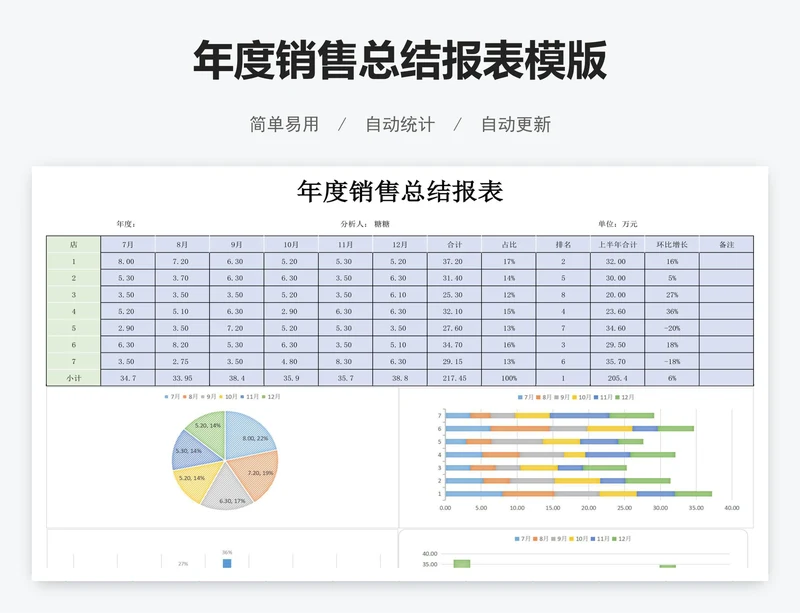Select the 简单易用 subtitle text
This screenshot has width=800, height=613.
(284, 125)
